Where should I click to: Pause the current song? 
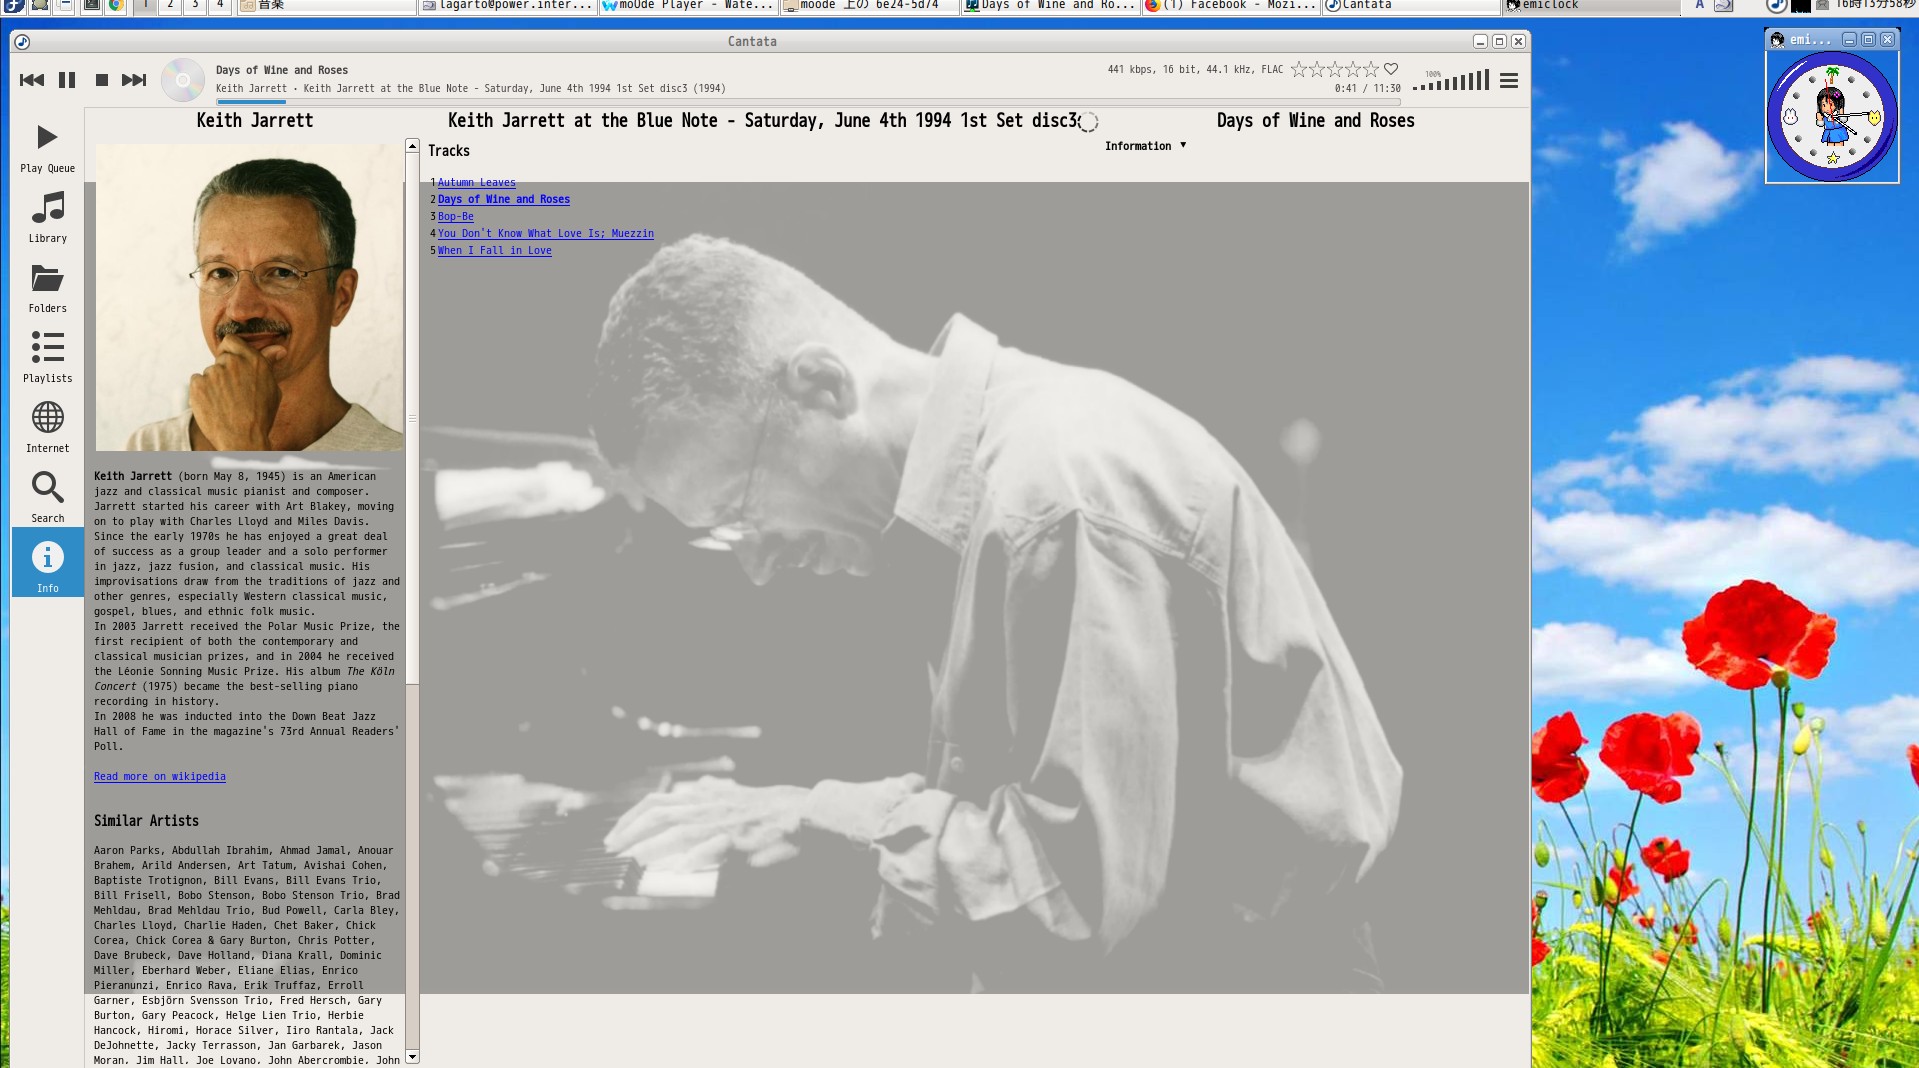pos(67,80)
